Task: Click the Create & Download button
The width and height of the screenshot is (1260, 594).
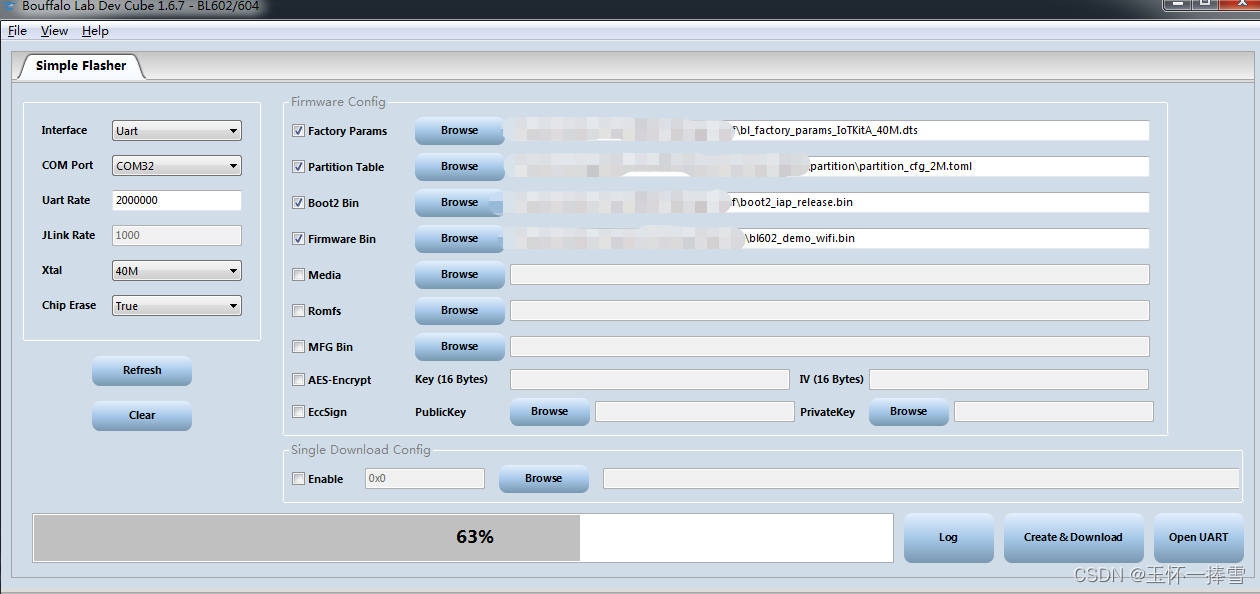Action: (x=1074, y=538)
